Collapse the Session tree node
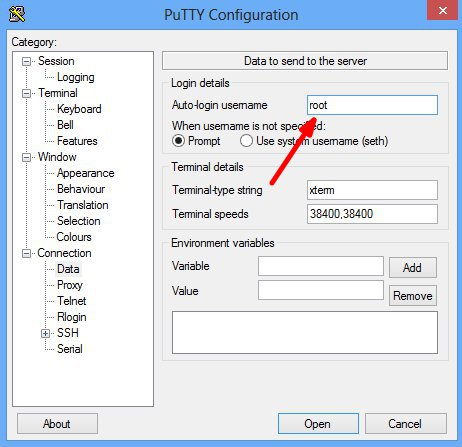The image size is (462, 447). tap(26, 61)
